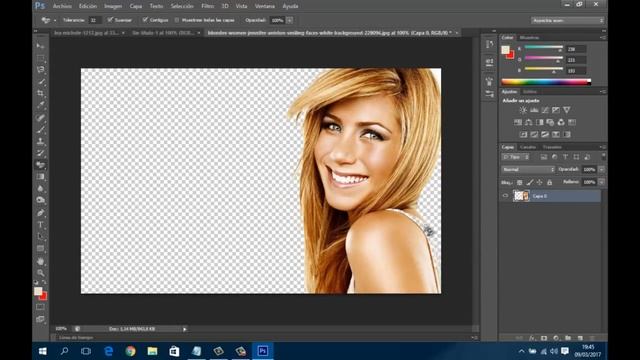
Task: Switch to the Muestras tab
Action: click(x=529, y=38)
